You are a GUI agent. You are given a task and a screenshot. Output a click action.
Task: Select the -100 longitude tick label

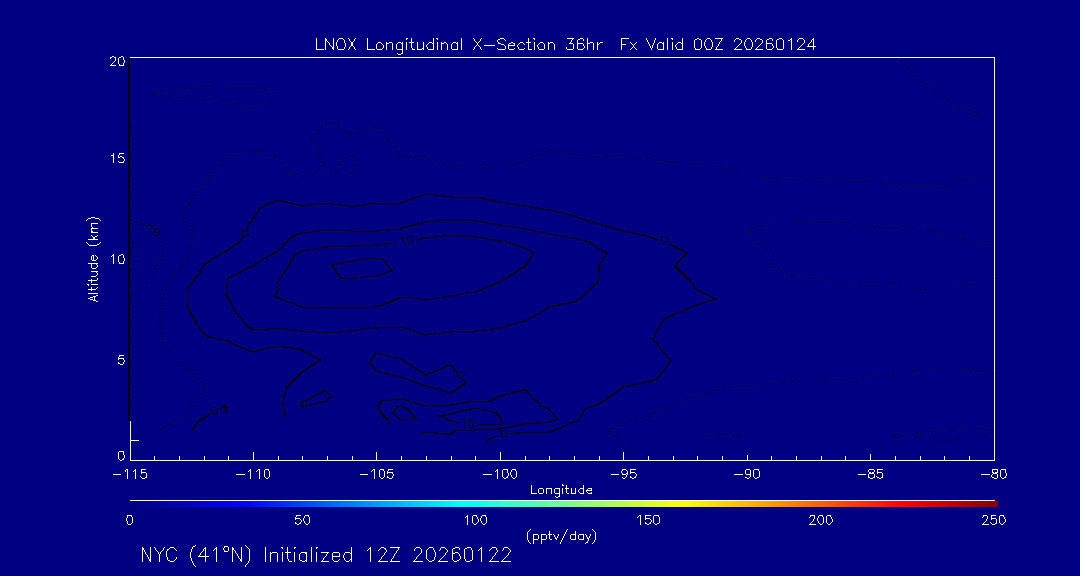(x=499, y=474)
